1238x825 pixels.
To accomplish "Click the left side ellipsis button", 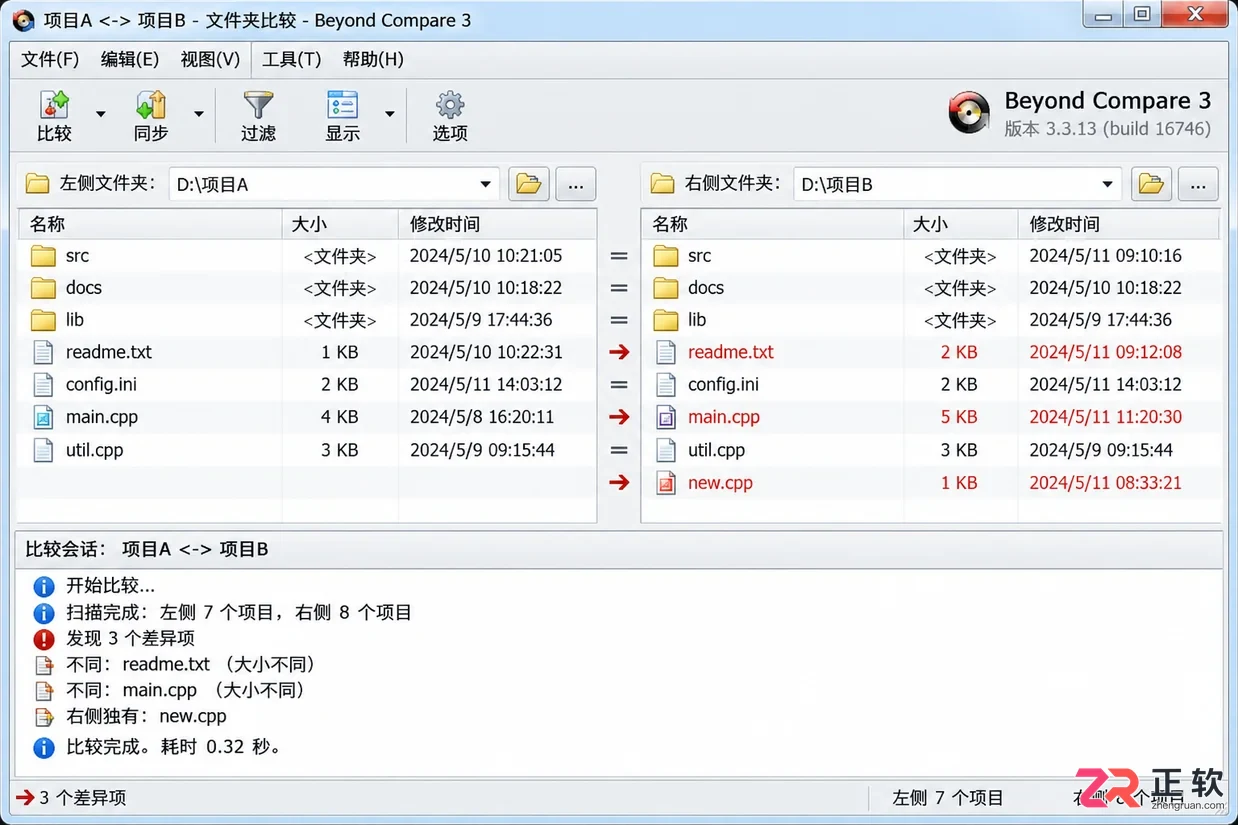I will click(x=575, y=184).
